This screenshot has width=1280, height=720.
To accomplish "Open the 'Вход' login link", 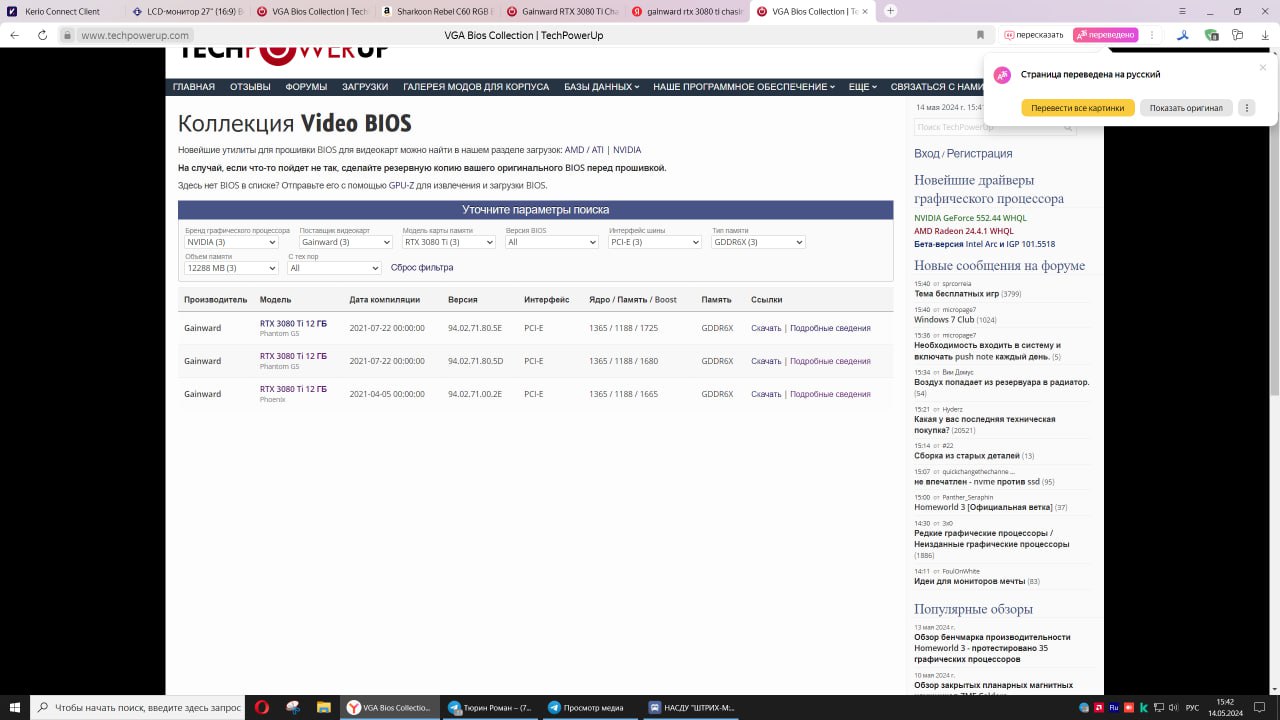I will coord(927,154).
